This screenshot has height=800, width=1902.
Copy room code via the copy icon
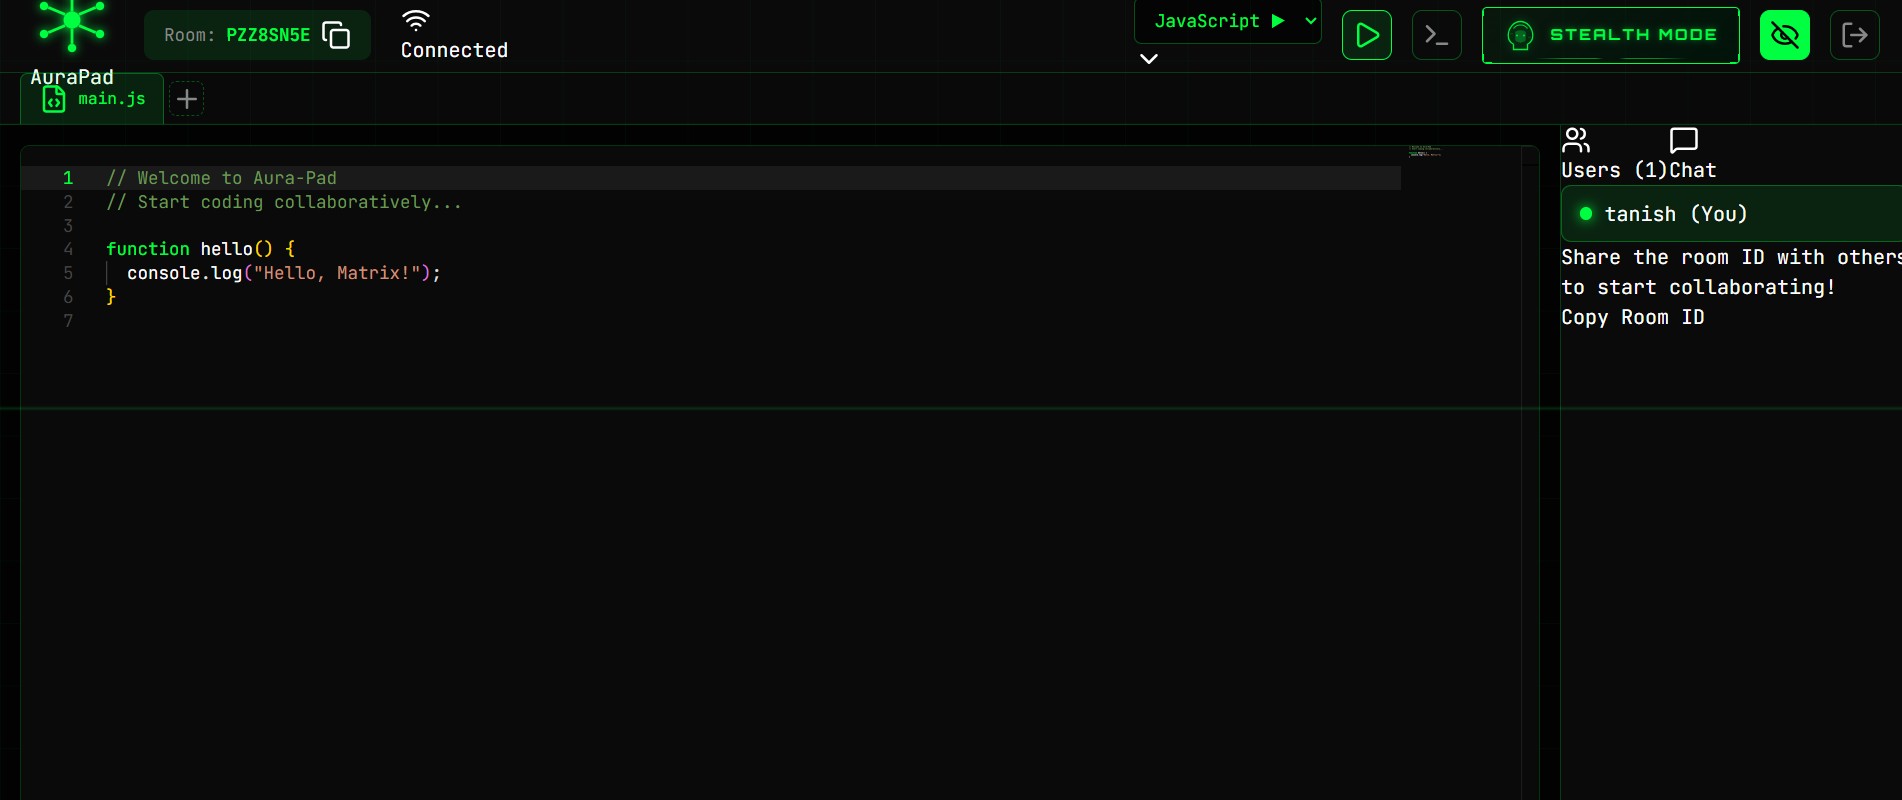pos(336,35)
